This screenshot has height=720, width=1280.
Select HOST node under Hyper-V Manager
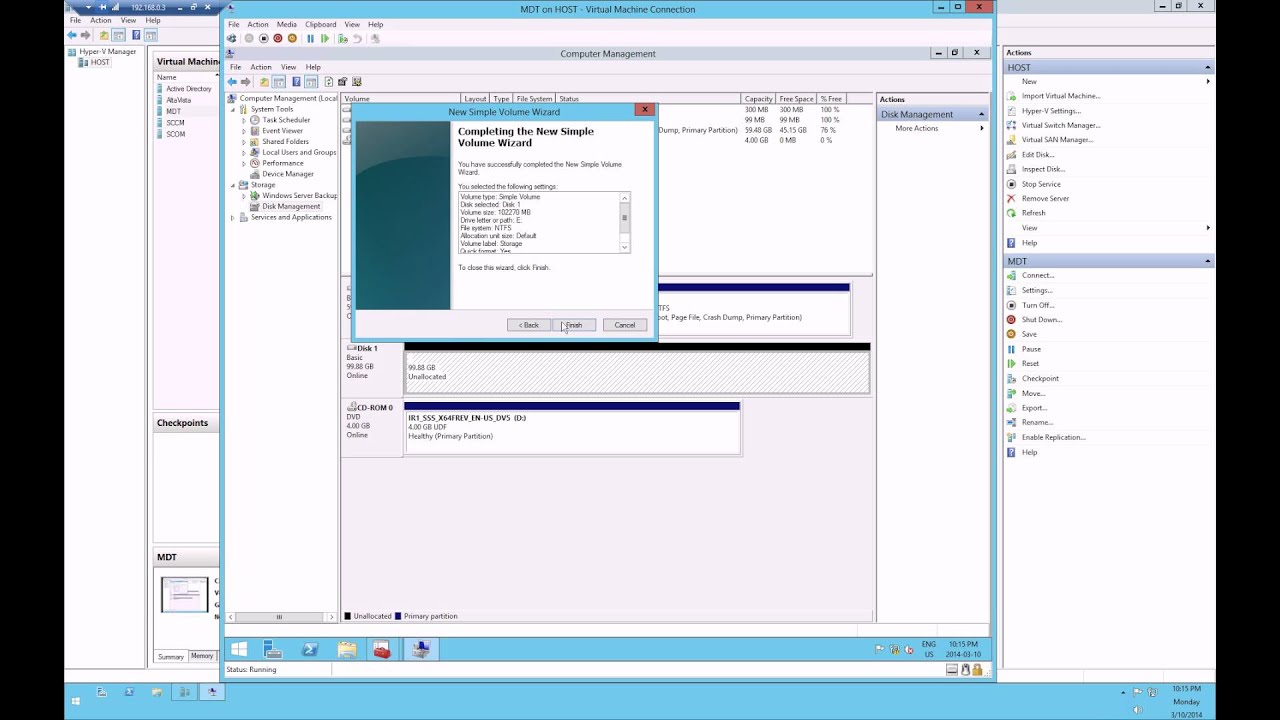click(x=100, y=62)
